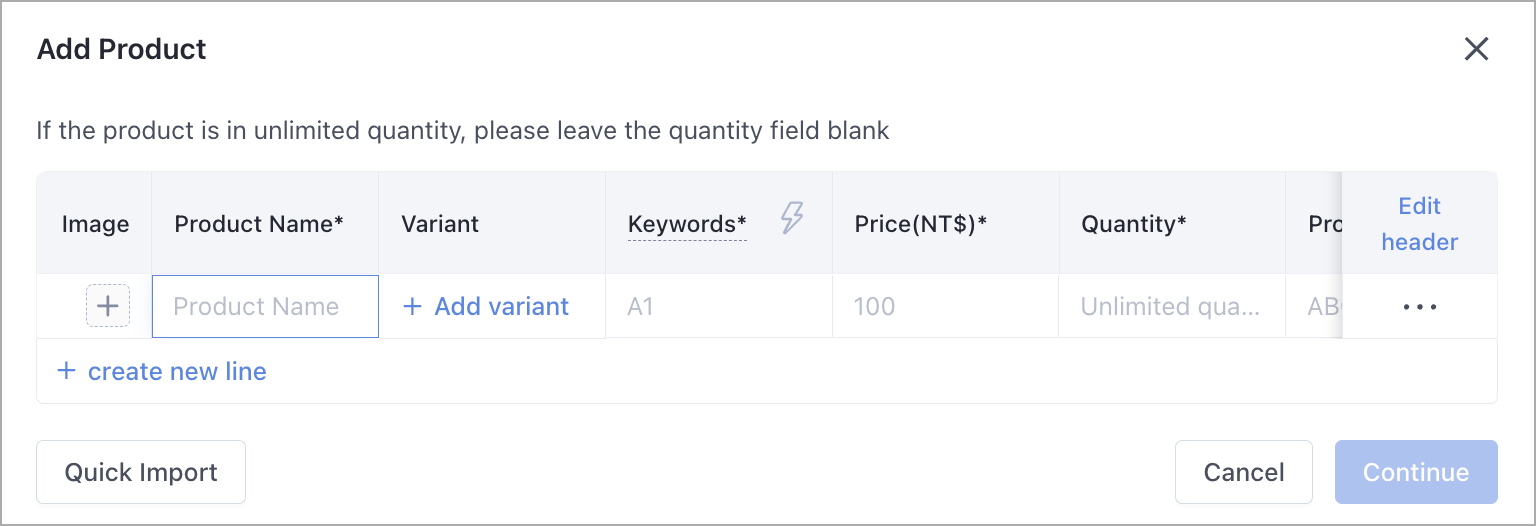
Task: Click the Variant column header
Action: pyautogui.click(x=440, y=224)
